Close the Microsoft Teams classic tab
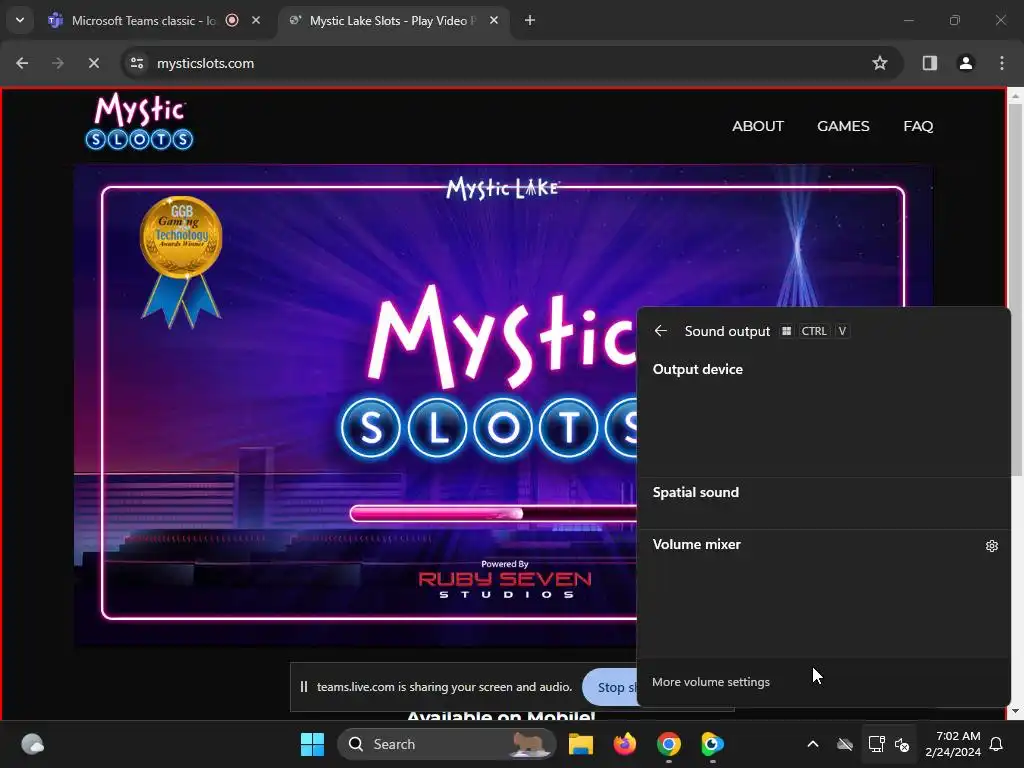1024x768 pixels. tap(256, 20)
